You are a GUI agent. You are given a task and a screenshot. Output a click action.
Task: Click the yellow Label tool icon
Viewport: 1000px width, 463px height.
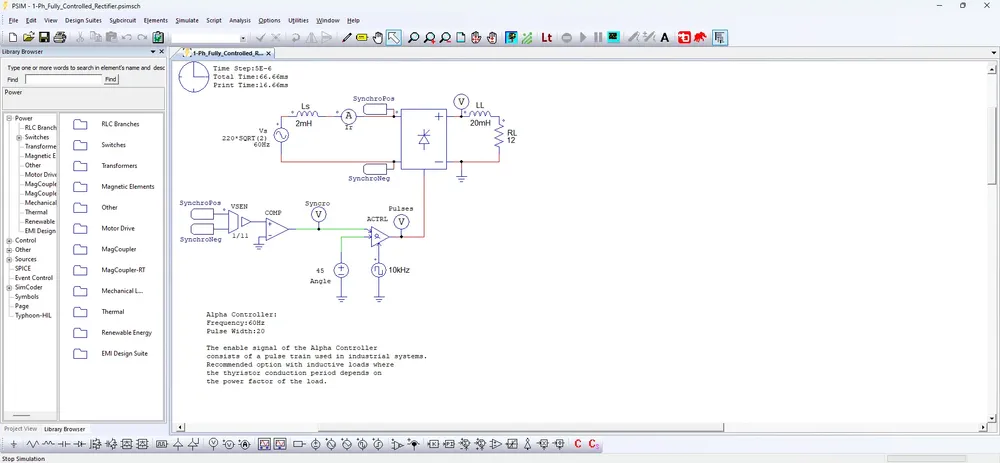362,38
